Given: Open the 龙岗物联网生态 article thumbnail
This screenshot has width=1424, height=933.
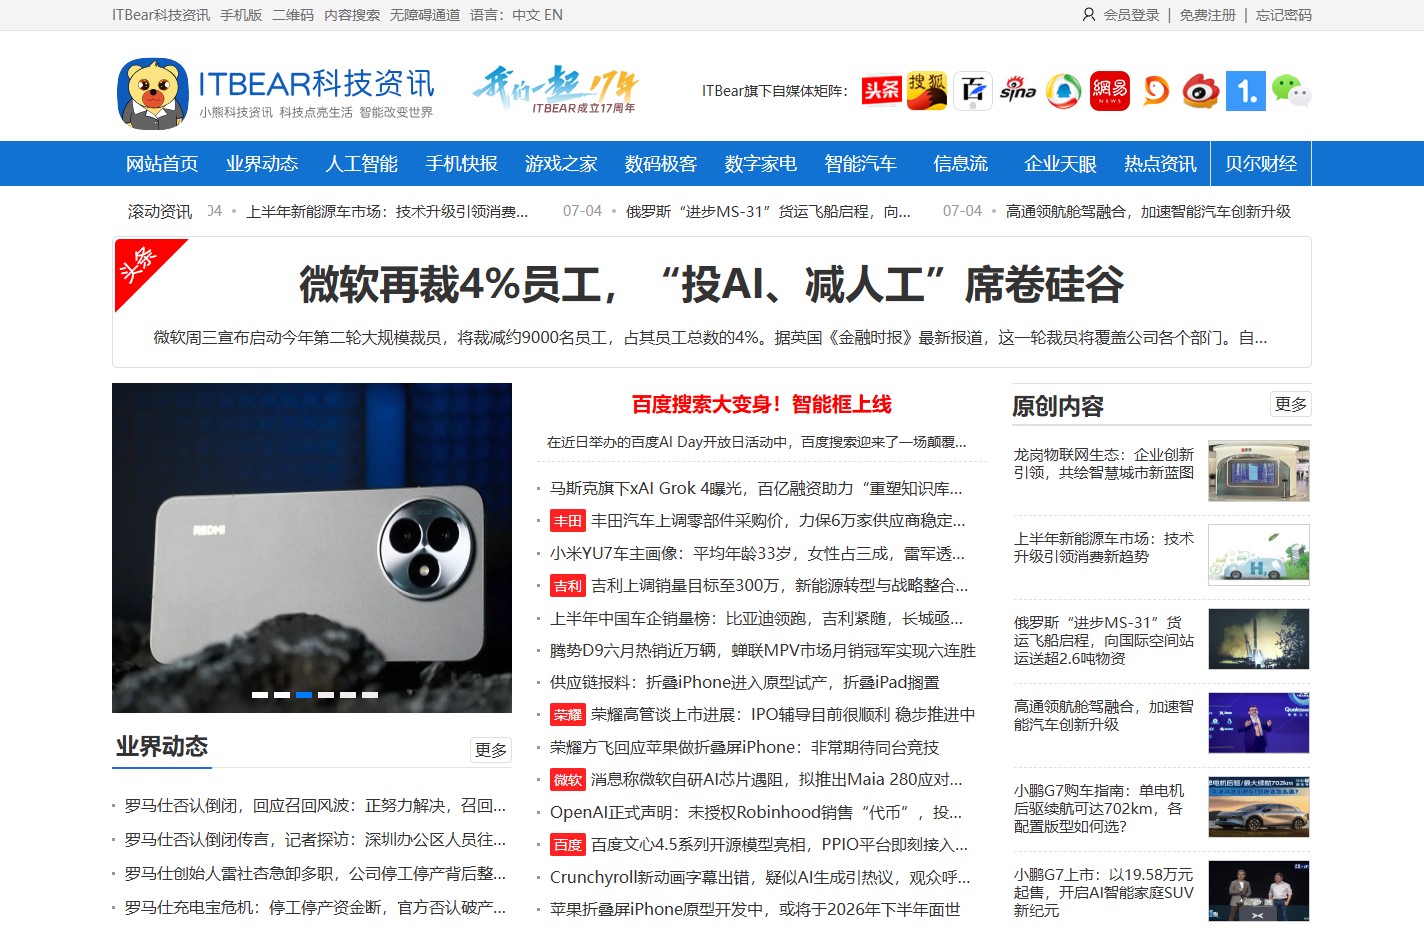Looking at the screenshot, I should tap(1259, 471).
